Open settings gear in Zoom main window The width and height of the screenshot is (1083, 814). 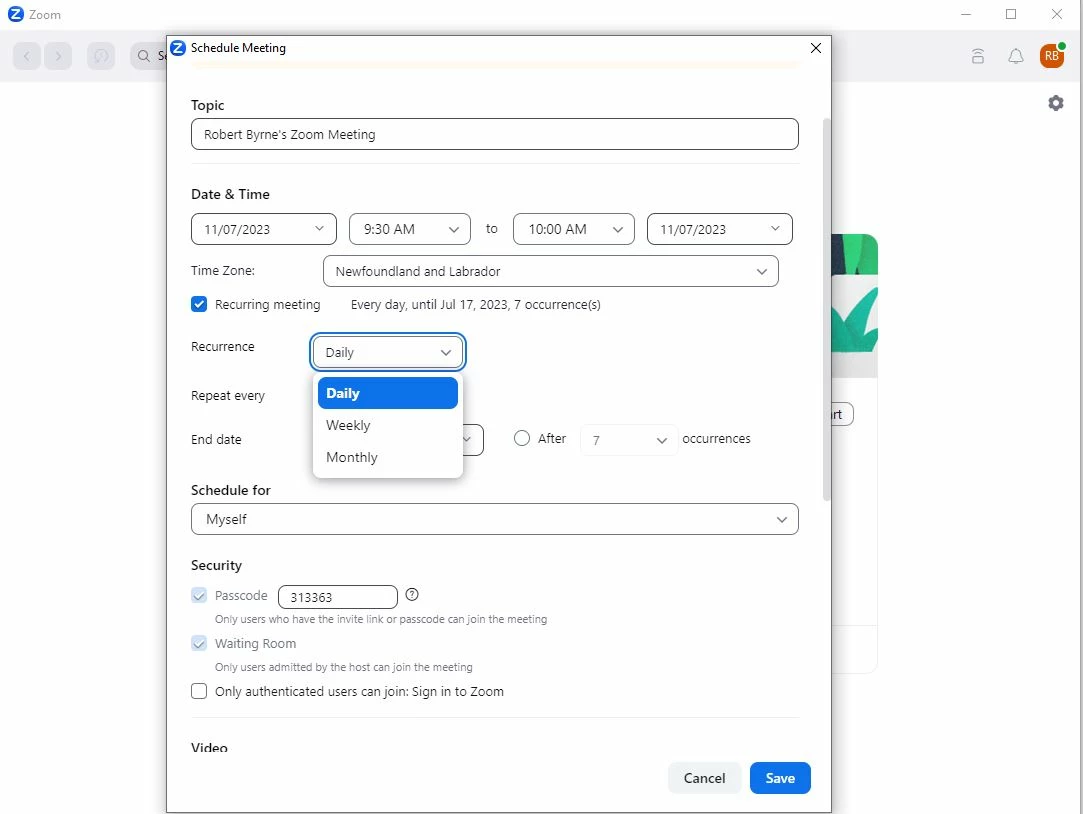click(1055, 103)
